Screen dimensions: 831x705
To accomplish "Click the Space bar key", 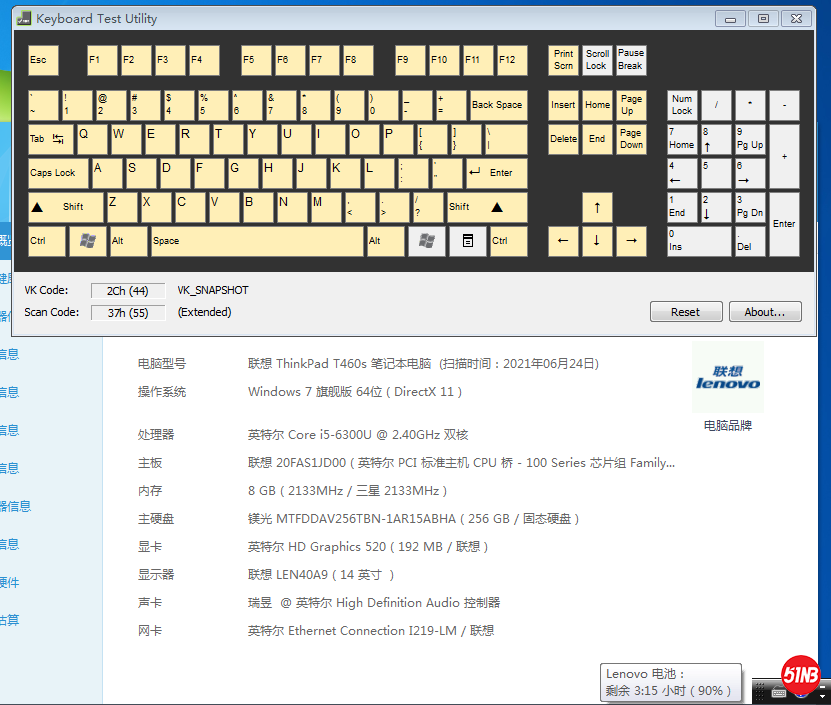I will tap(257, 241).
